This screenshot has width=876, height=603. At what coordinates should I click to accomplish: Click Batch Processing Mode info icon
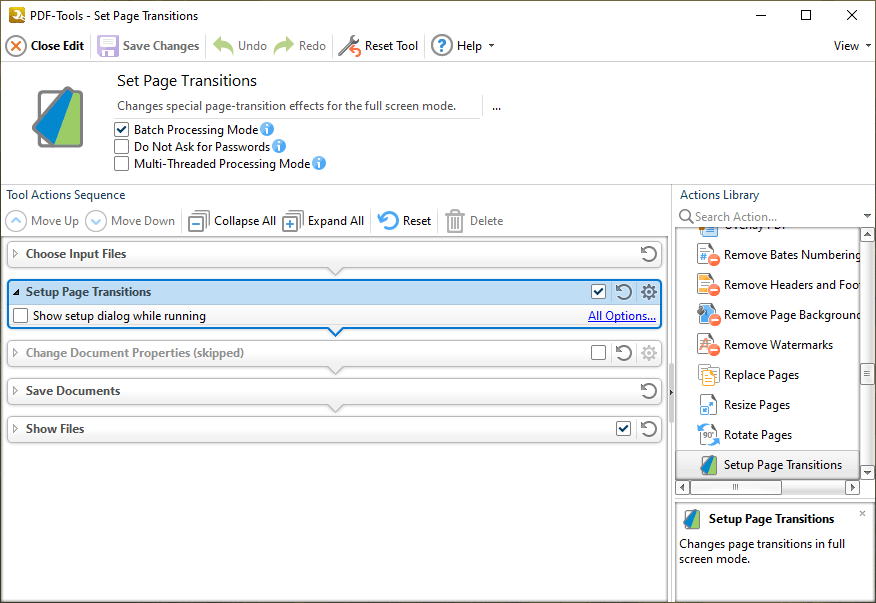tap(267, 130)
